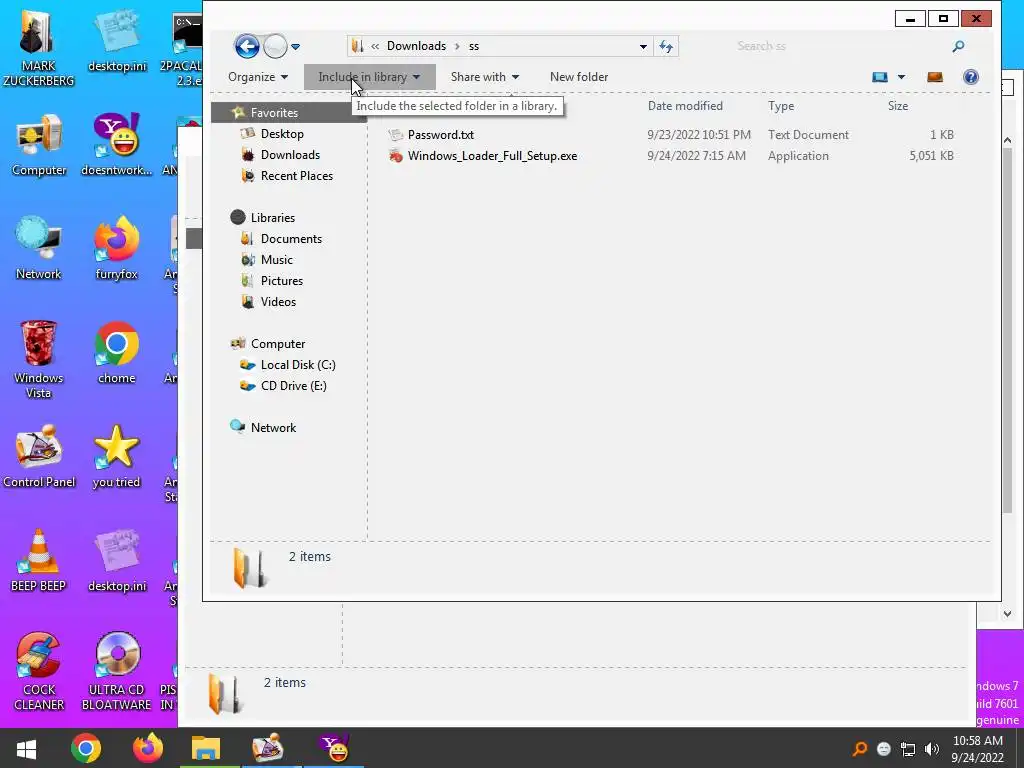Click the Password.txt file icon
1024x768 pixels.
tap(396, 135)
